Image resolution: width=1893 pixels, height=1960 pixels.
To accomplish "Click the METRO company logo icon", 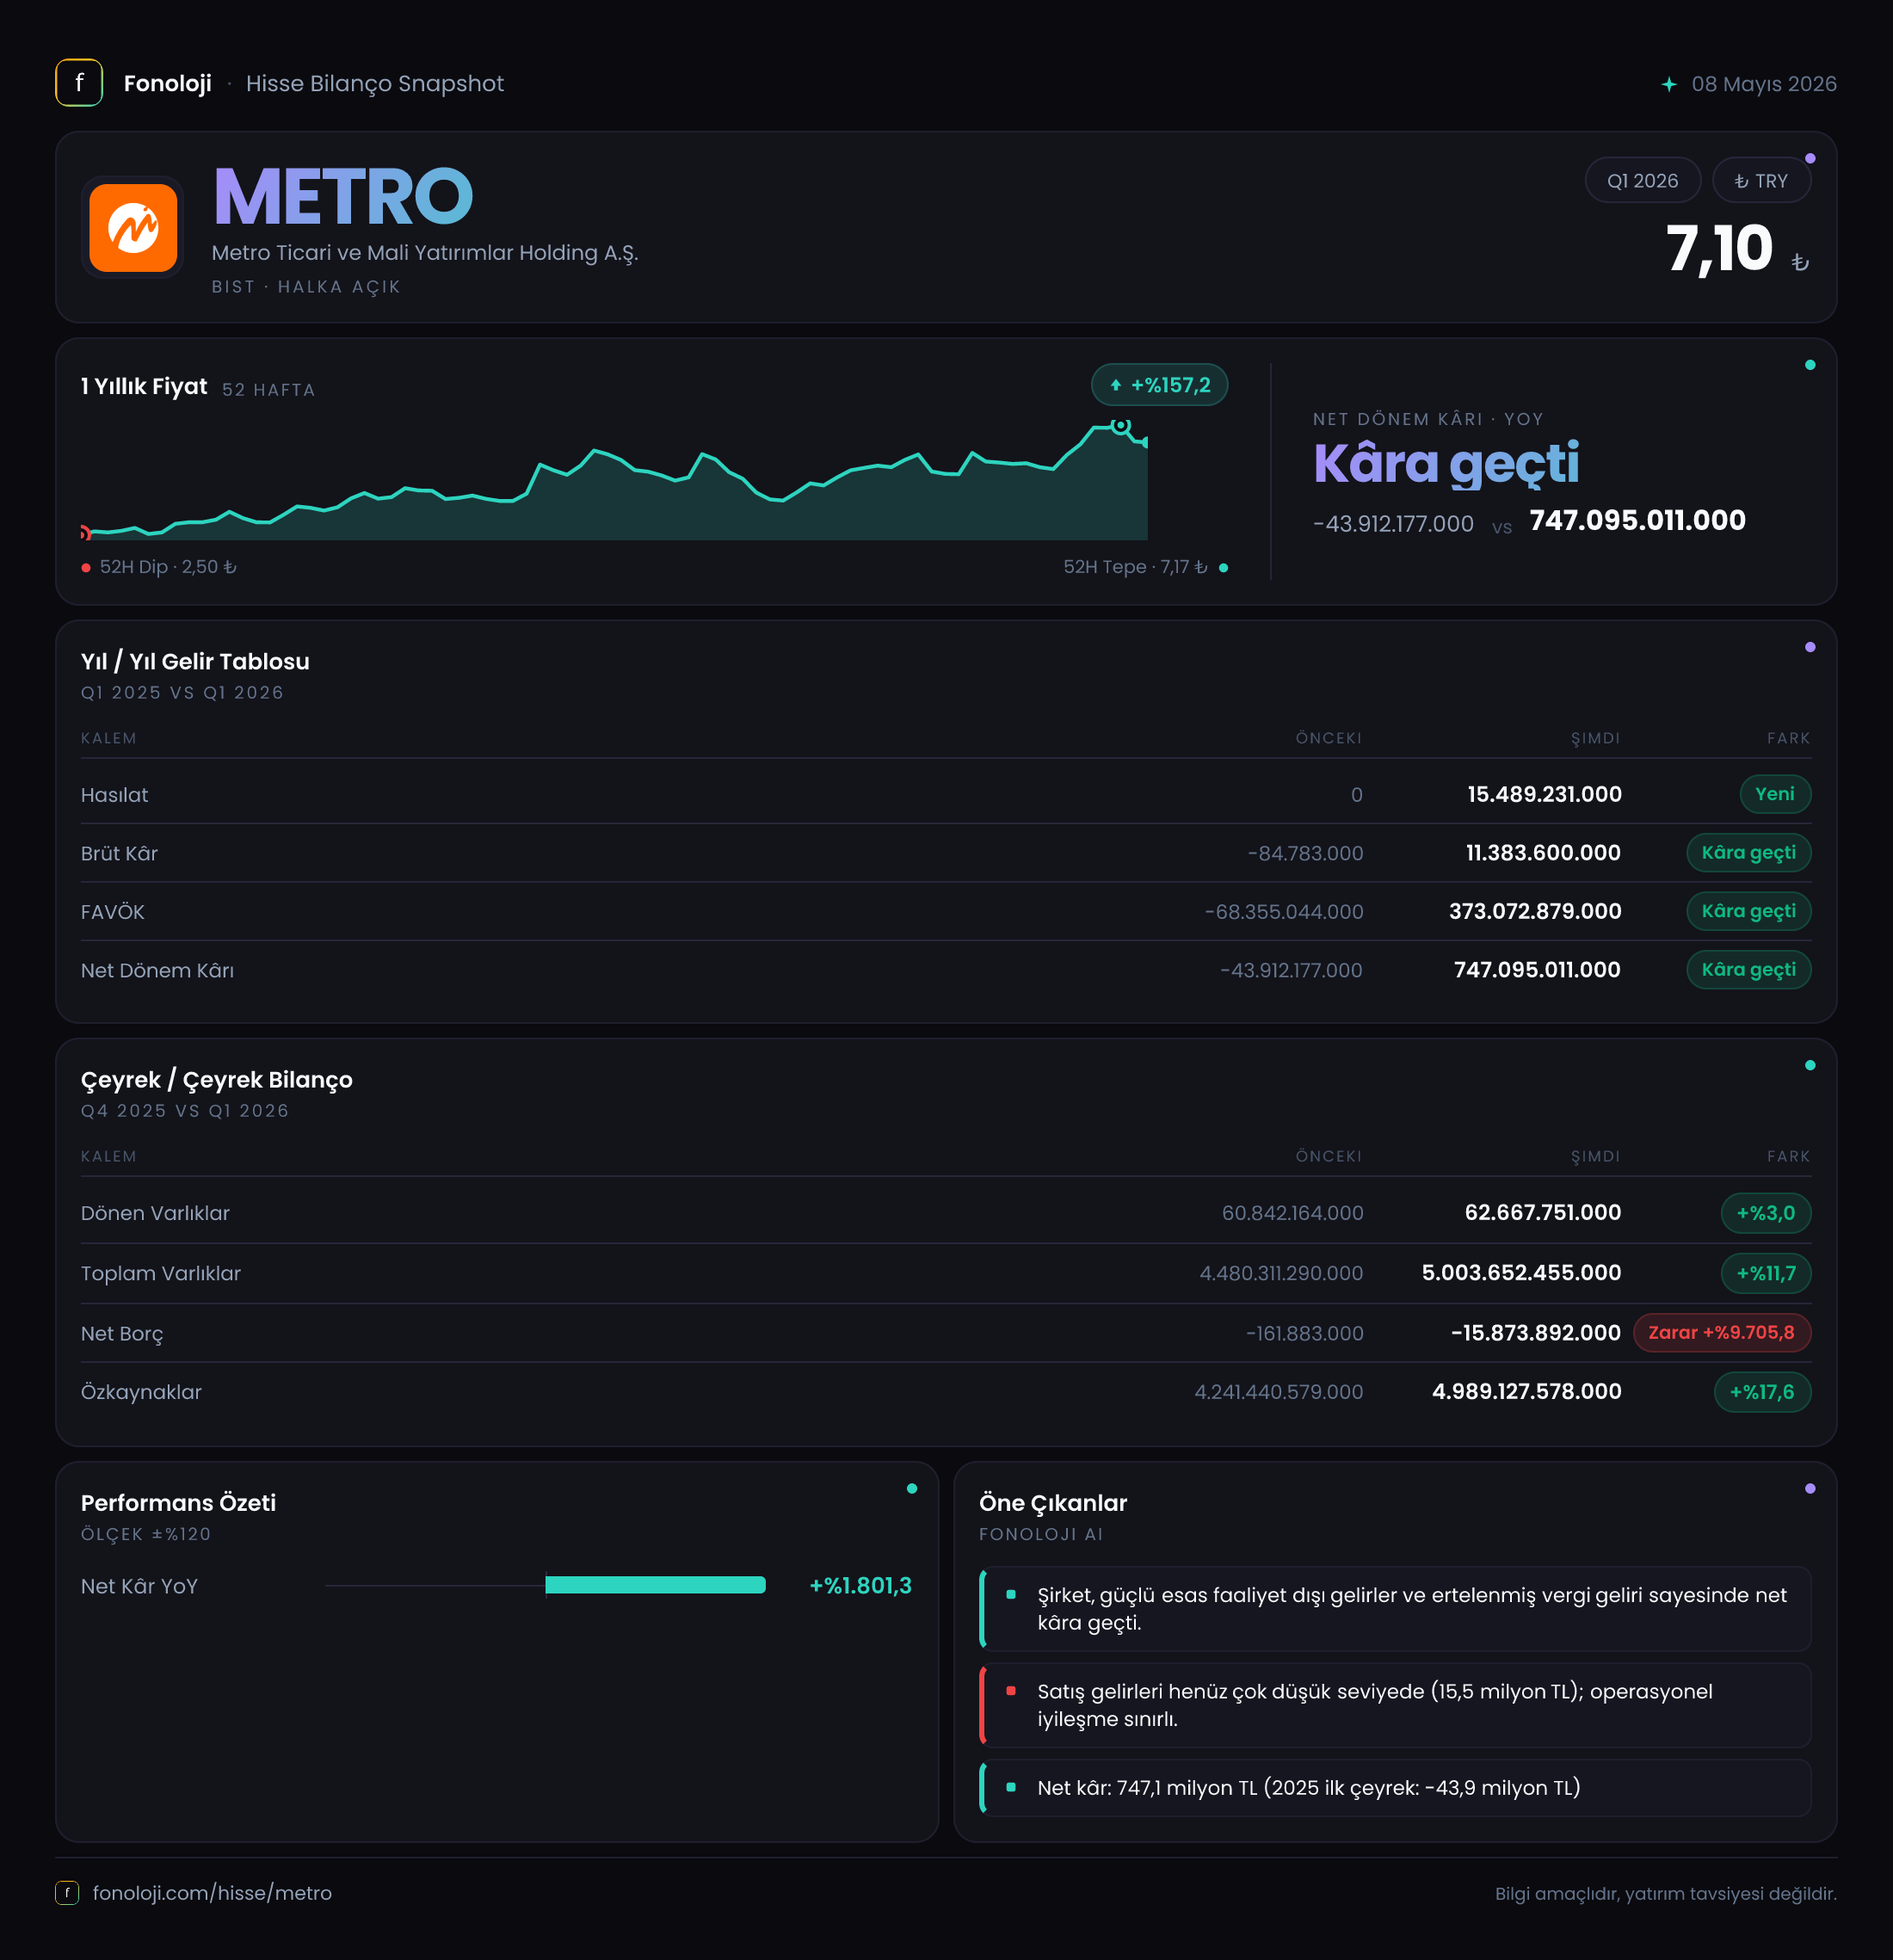I will [133, 227].
